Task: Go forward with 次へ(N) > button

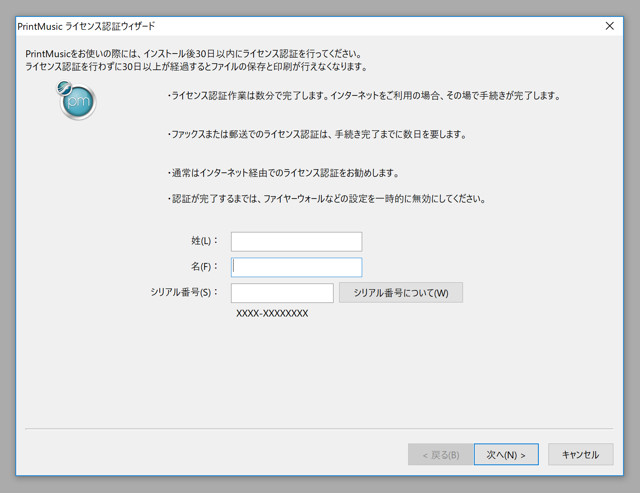Action: [506, 454]
